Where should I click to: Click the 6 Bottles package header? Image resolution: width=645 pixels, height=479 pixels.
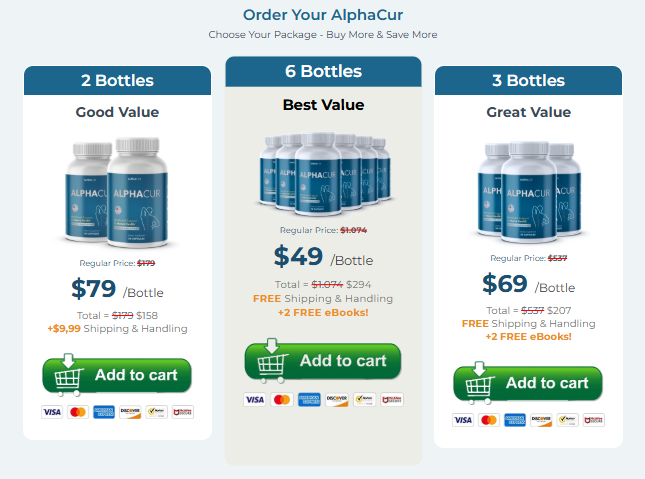(323, 72)
